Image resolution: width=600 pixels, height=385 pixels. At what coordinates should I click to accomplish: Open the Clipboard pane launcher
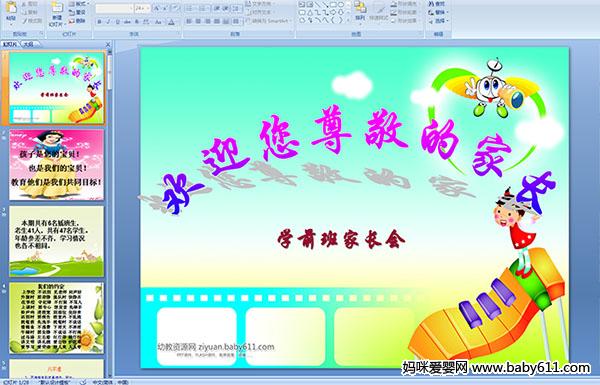[x=41, y=33]
